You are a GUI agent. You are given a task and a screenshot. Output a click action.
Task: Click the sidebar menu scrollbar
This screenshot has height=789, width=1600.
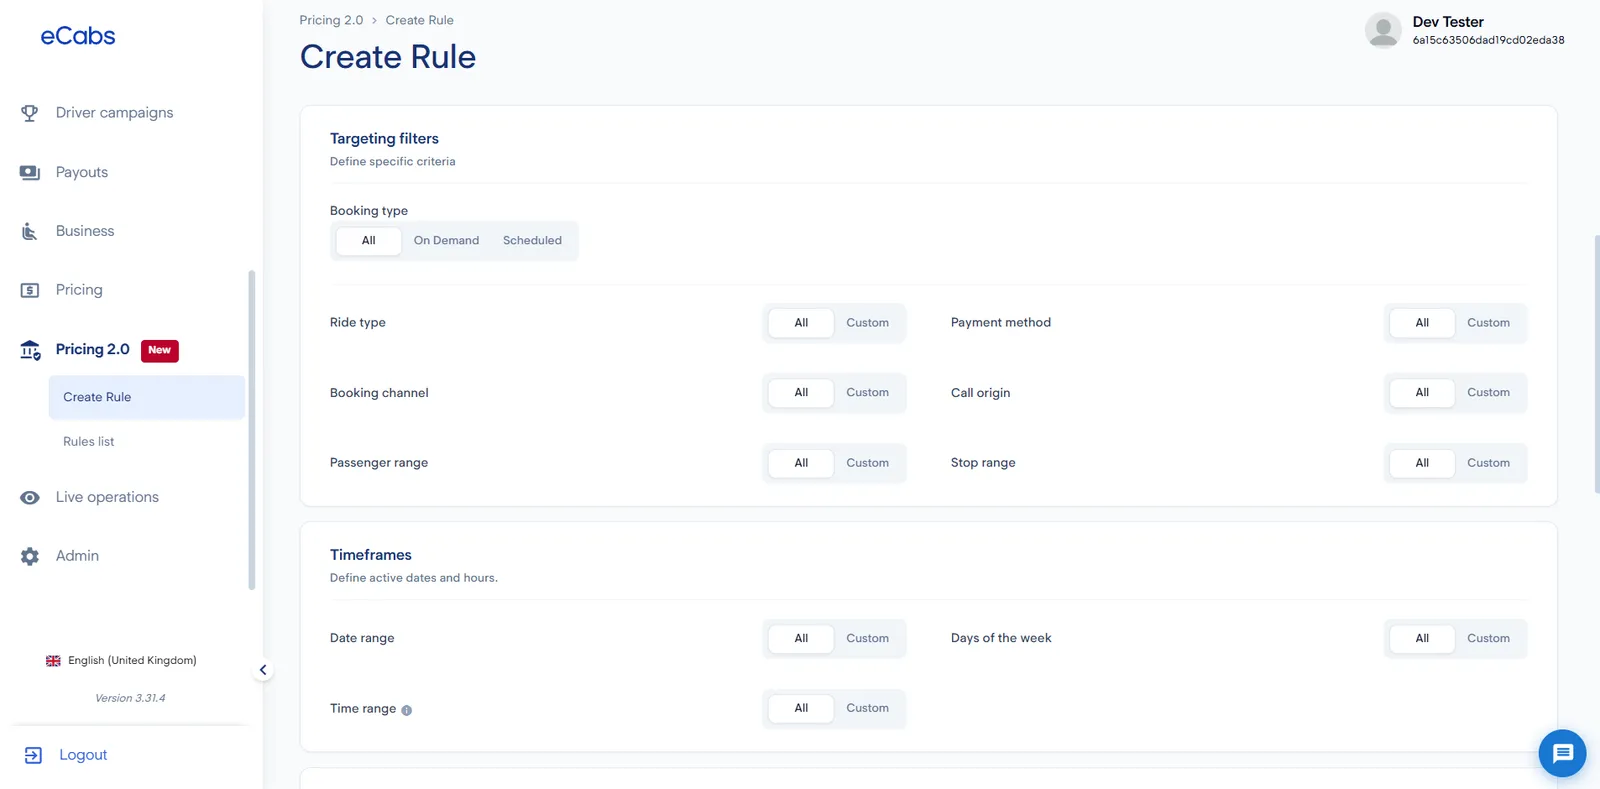252,430
